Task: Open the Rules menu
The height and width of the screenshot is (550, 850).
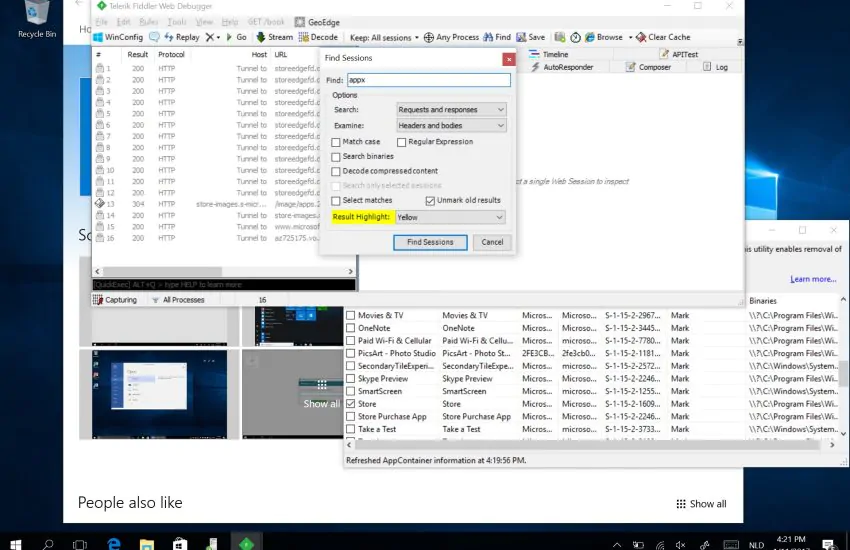Action: point(149,22)
